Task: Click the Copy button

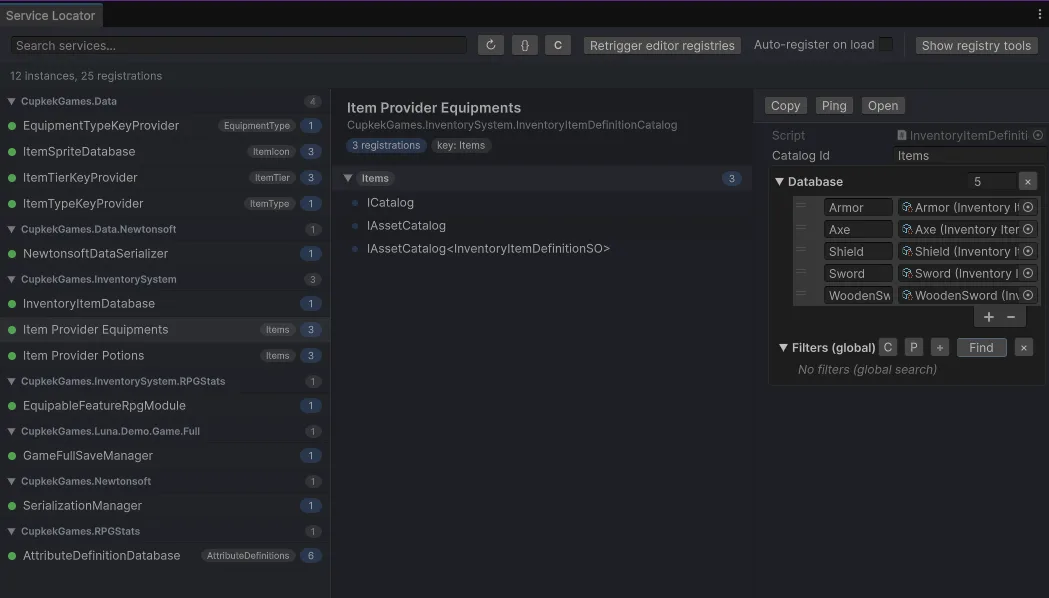Action: (x=785, y=106)
